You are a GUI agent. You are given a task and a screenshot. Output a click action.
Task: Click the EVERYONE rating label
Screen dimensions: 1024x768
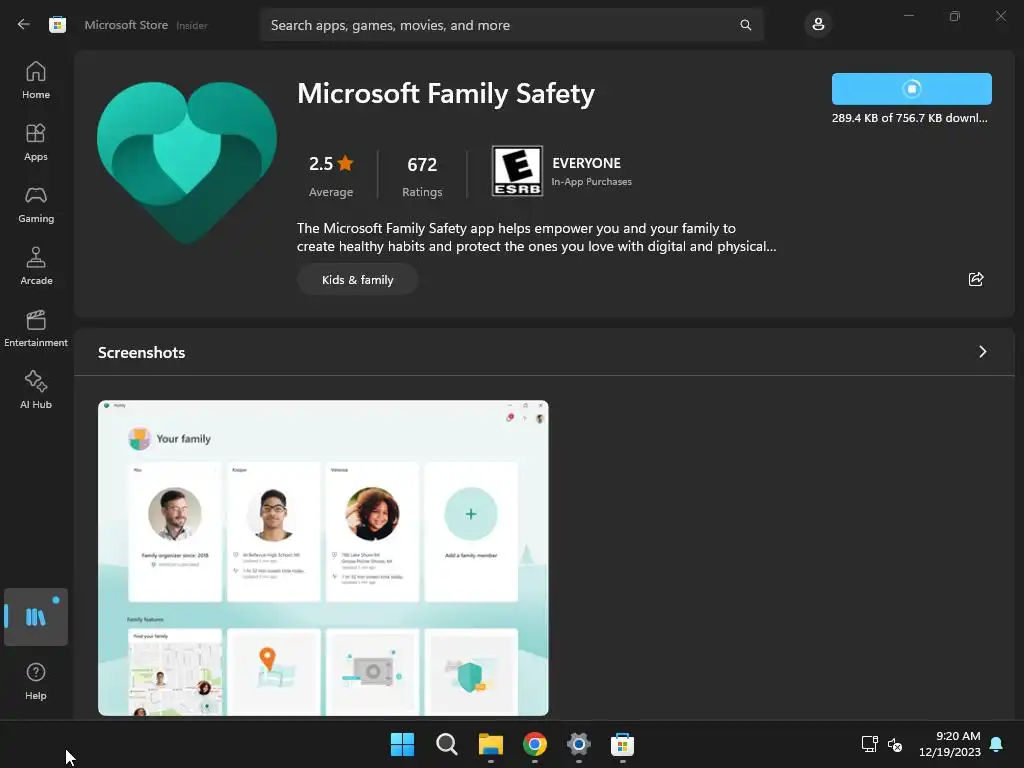coord(586,163)
